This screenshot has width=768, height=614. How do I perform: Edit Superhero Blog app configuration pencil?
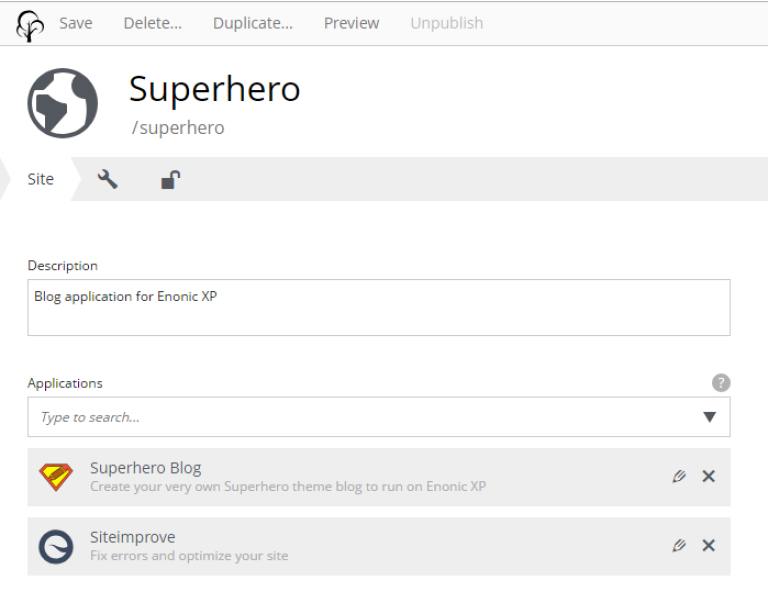[x=680, y=477]
